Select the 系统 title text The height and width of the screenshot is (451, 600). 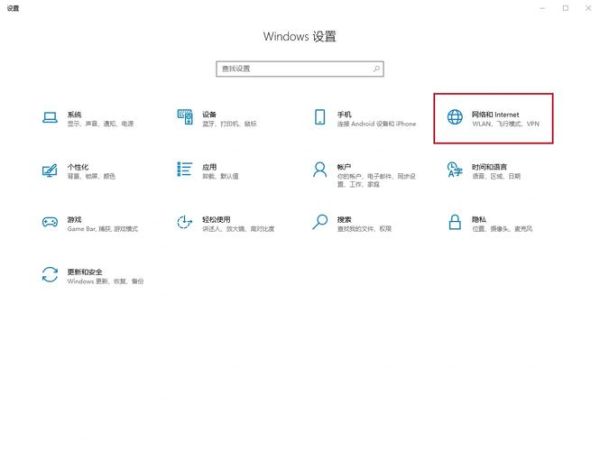[x=74, y=114]
